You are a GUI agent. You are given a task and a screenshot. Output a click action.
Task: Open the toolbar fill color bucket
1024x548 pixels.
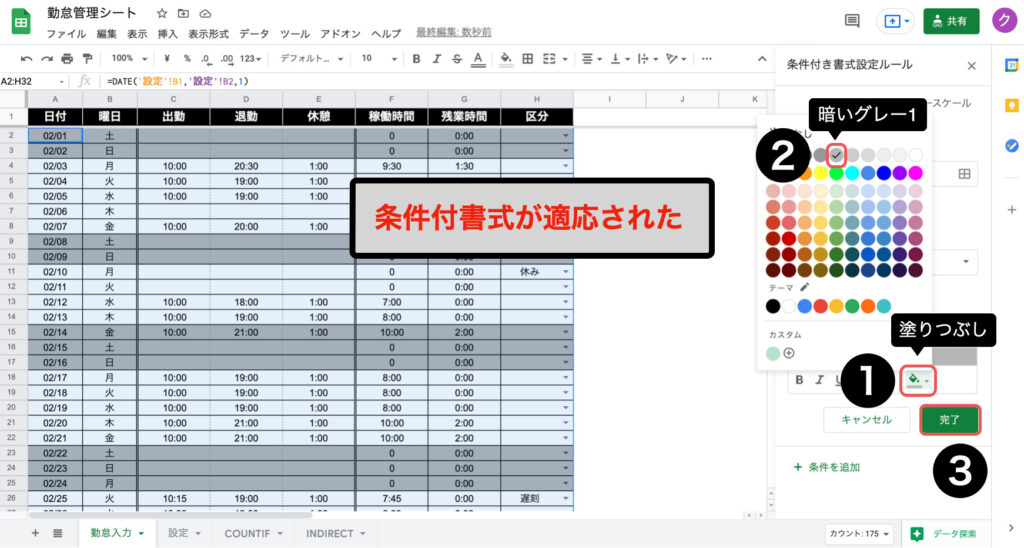click(506, 59)
